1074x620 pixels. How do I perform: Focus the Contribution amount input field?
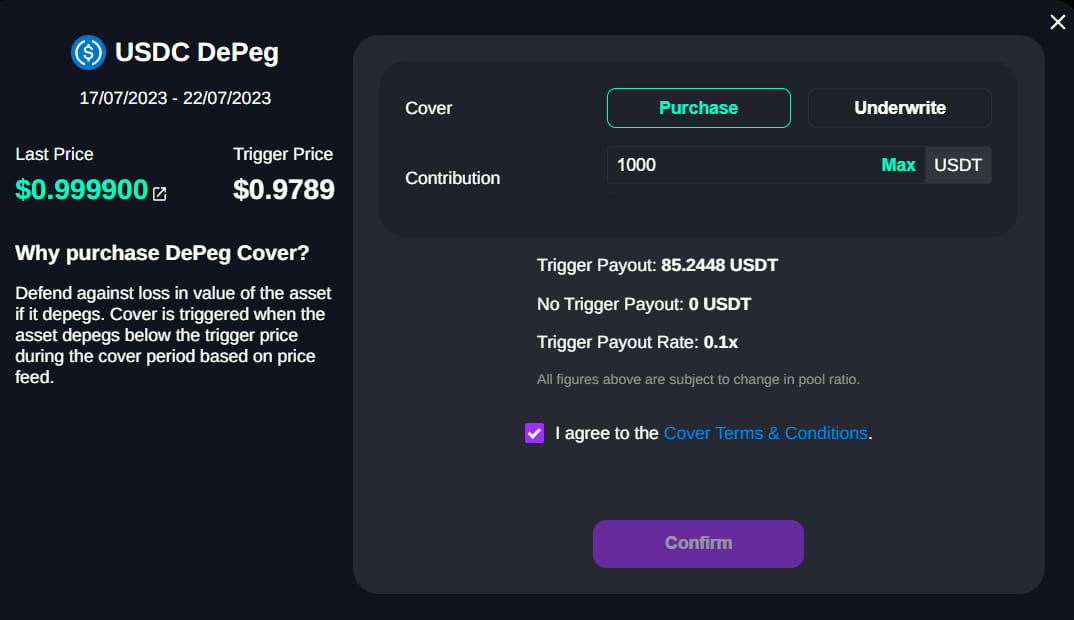click(740, 165)
